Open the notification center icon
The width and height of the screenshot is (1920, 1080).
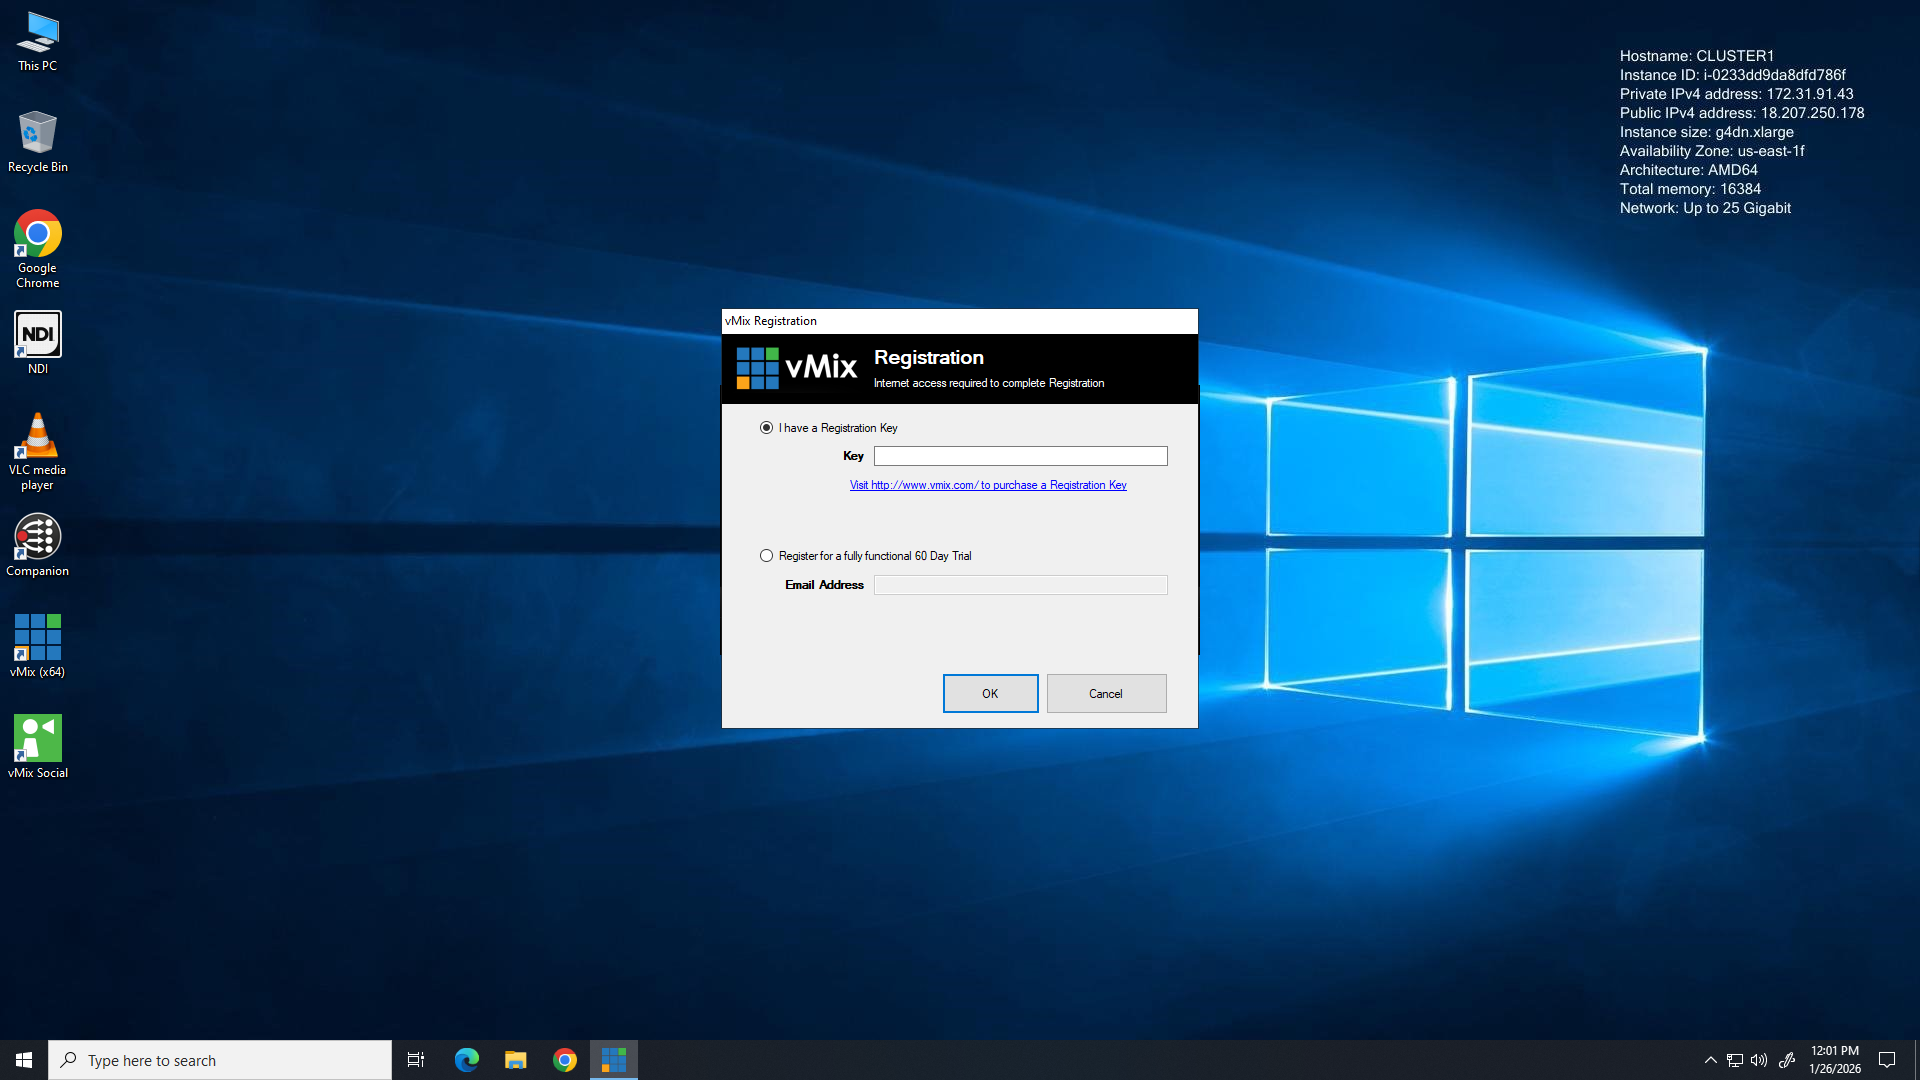click(1887, 1060)
